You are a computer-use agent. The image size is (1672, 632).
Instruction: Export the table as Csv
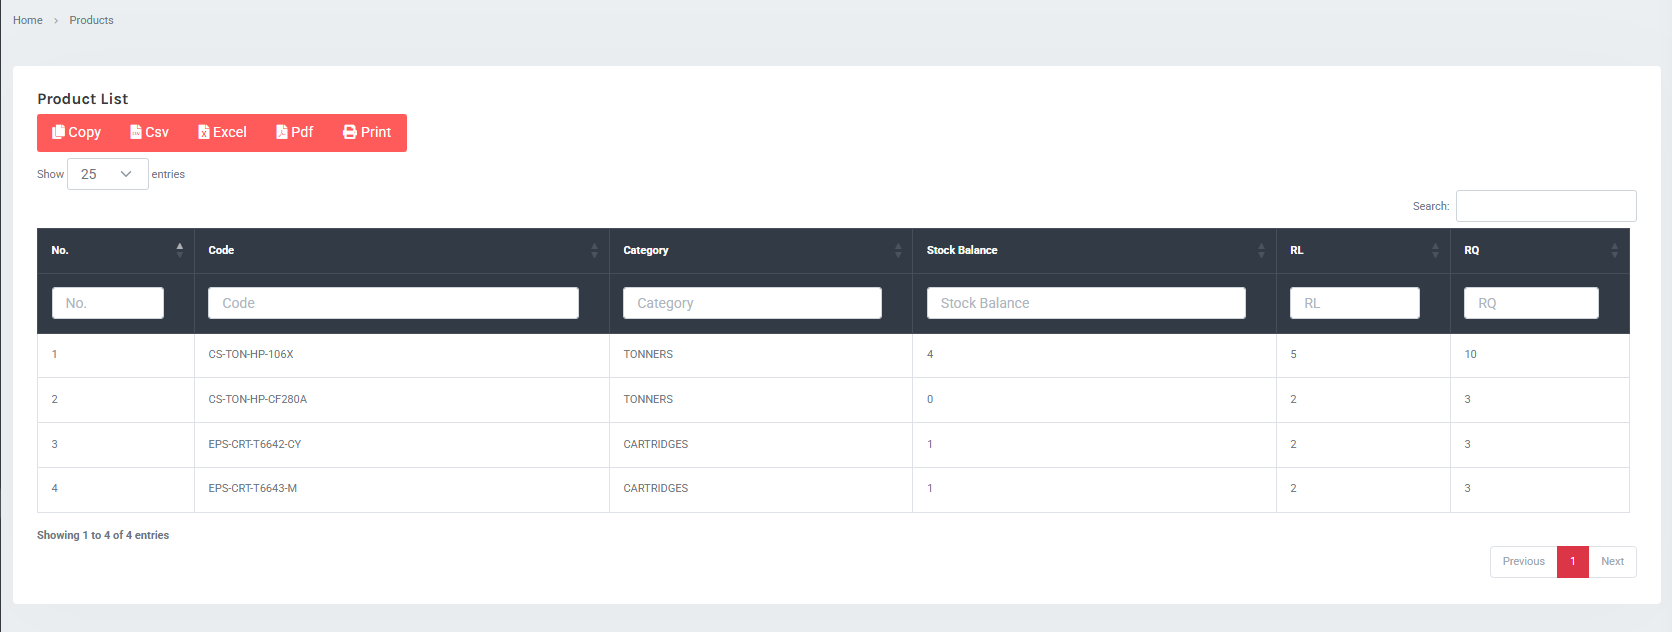point(150,132)
